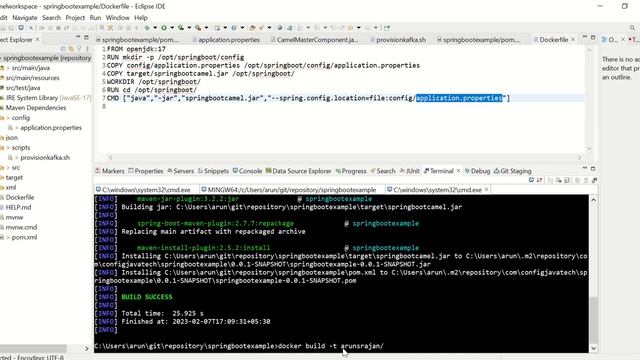Screen dimensions: 640x360
Task: Click the filter icon in Project Explorer toolbar
Action: click(79, 49)
